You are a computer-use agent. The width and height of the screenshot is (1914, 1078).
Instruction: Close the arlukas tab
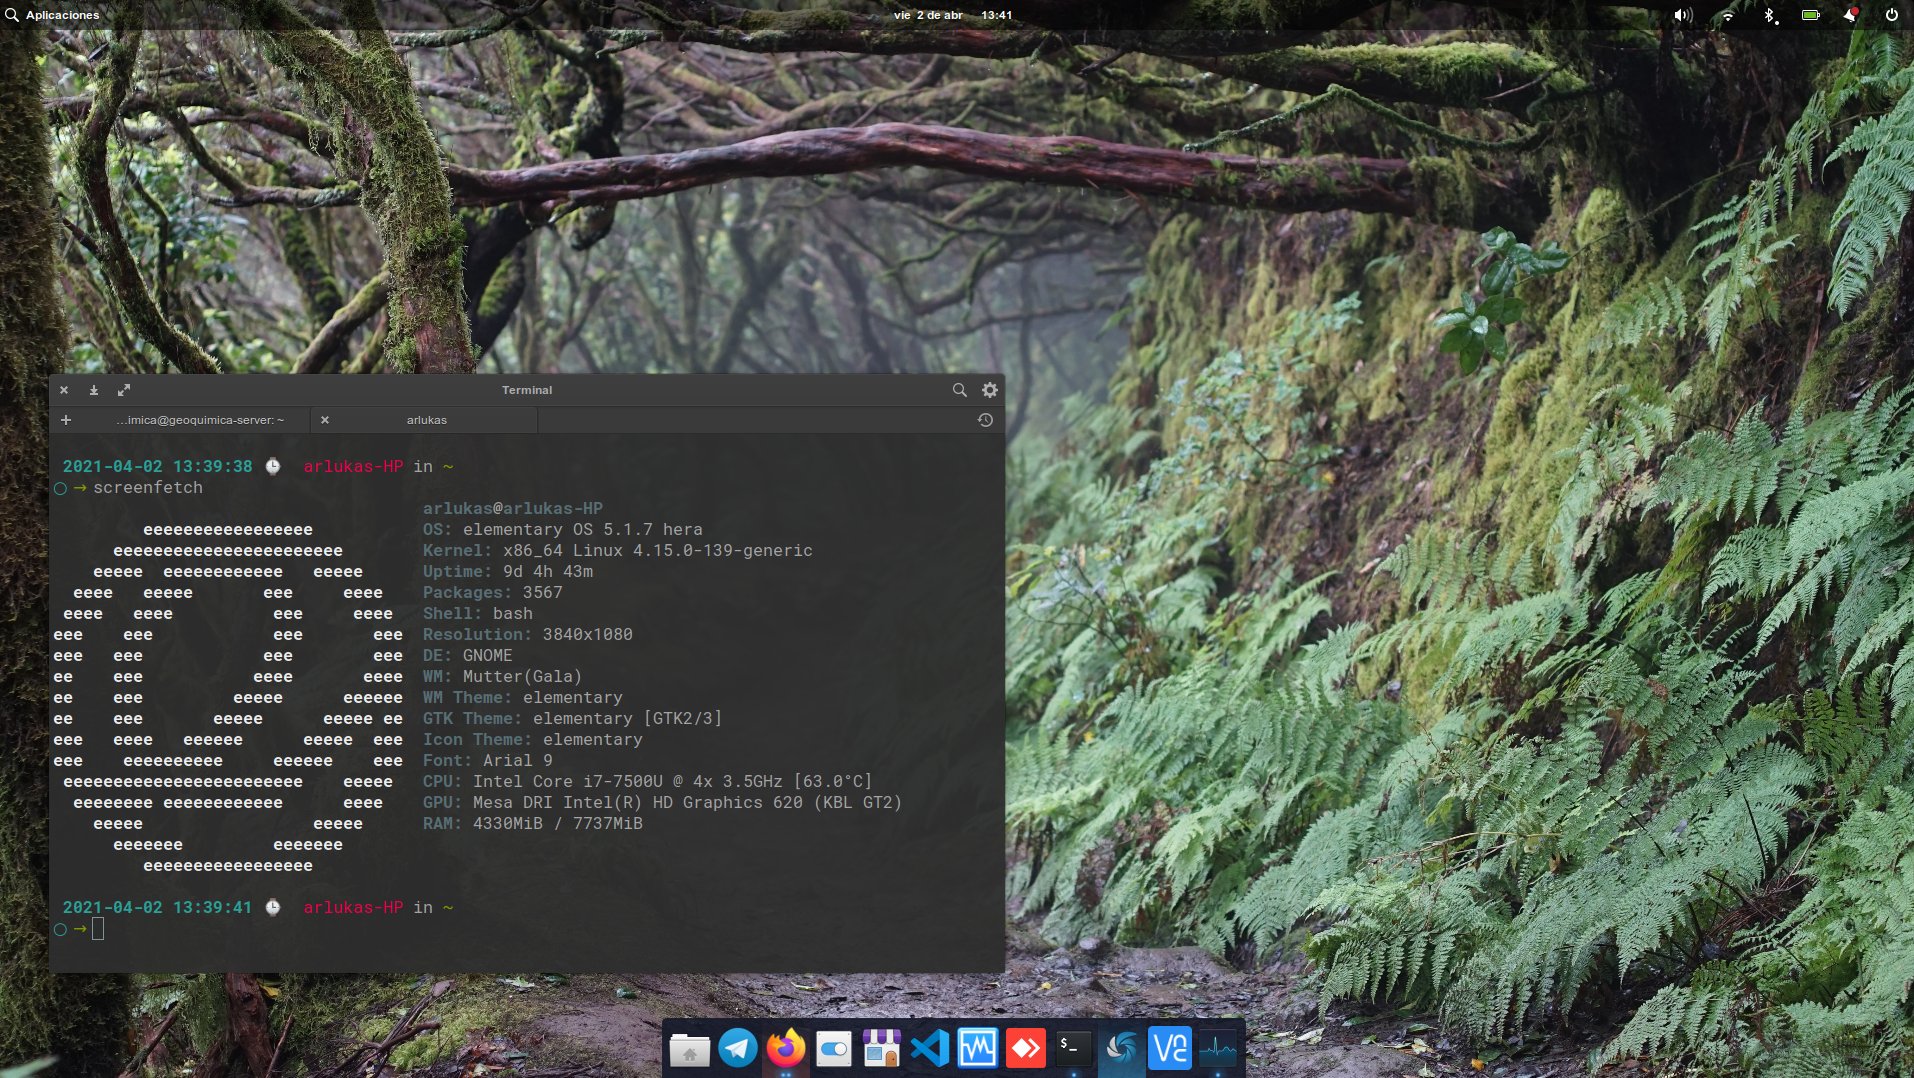pos(325,420)
